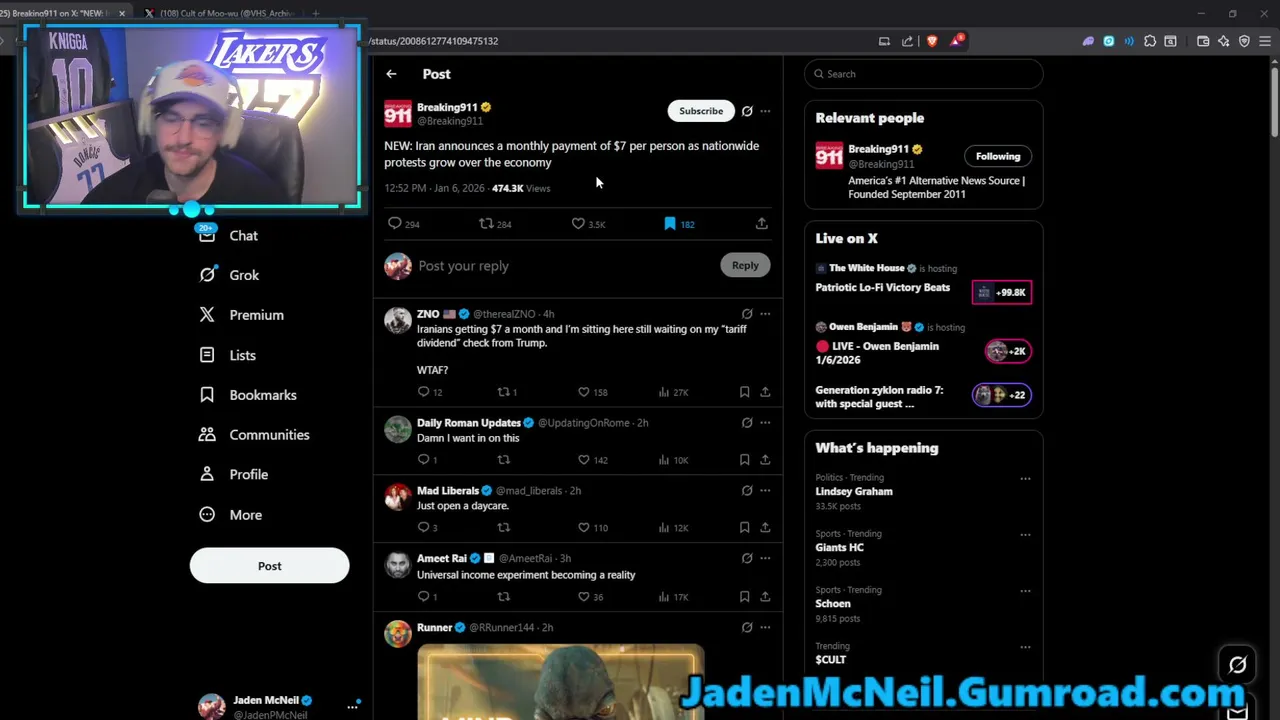Expand the More menu in the sidebar
The width and height of the screenshot is (1280, 720).
tap(245, 515)
